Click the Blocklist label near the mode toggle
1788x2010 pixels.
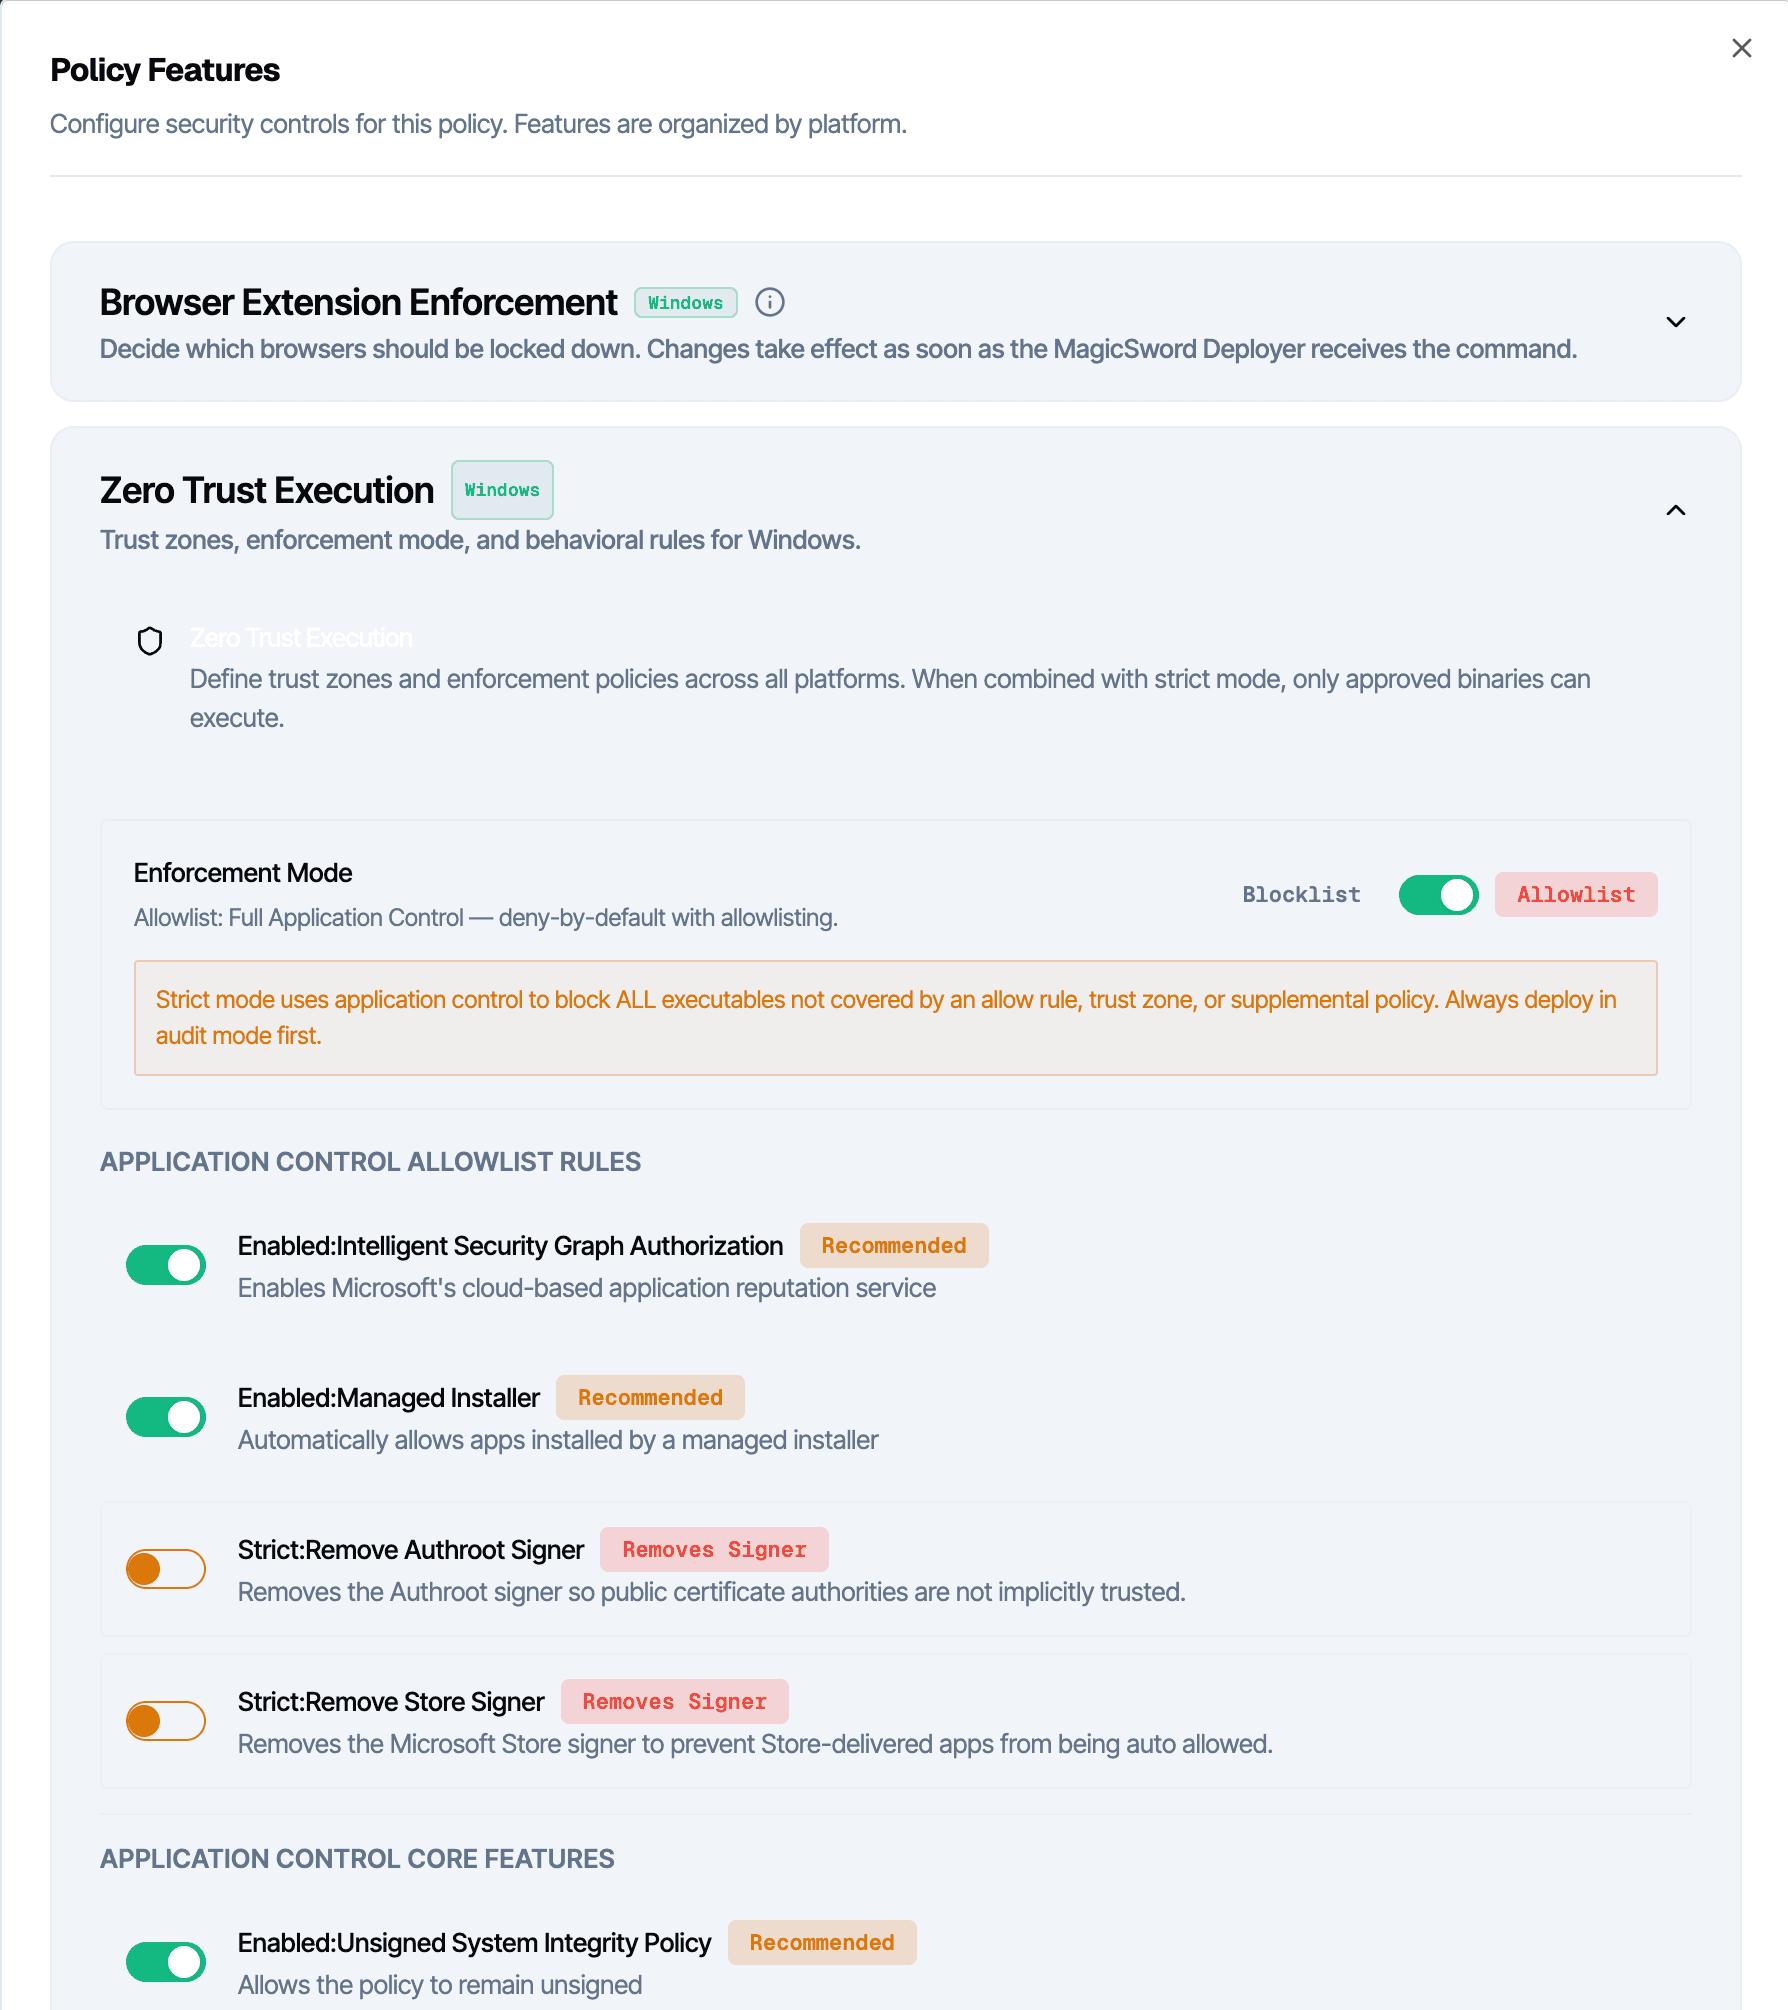point(1300,894)
